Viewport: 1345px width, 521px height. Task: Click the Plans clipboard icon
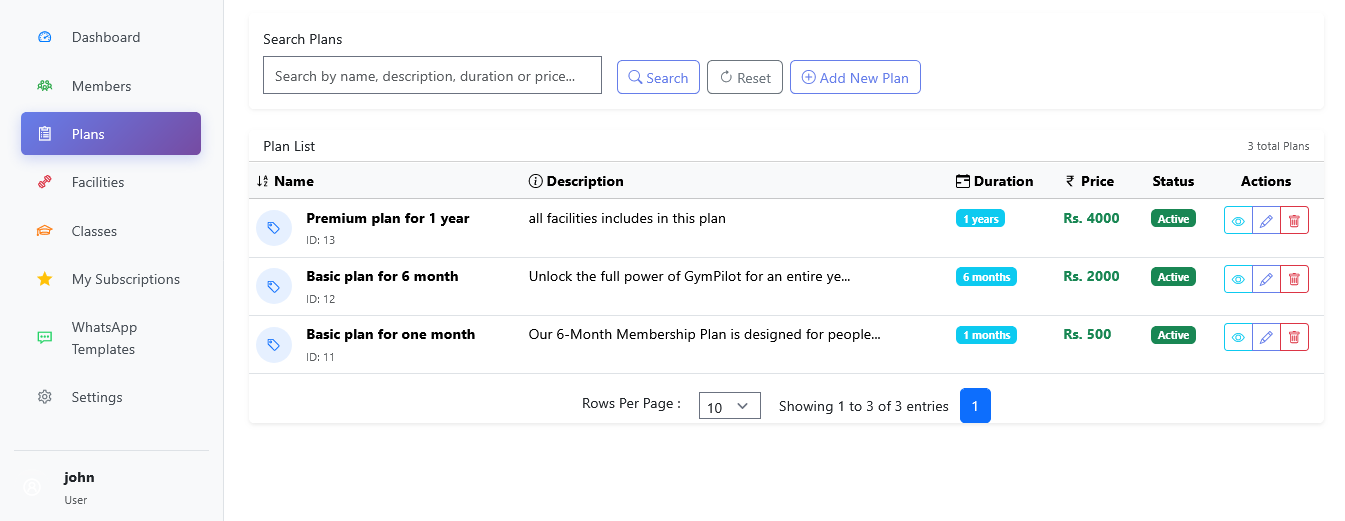click(44, 134)
